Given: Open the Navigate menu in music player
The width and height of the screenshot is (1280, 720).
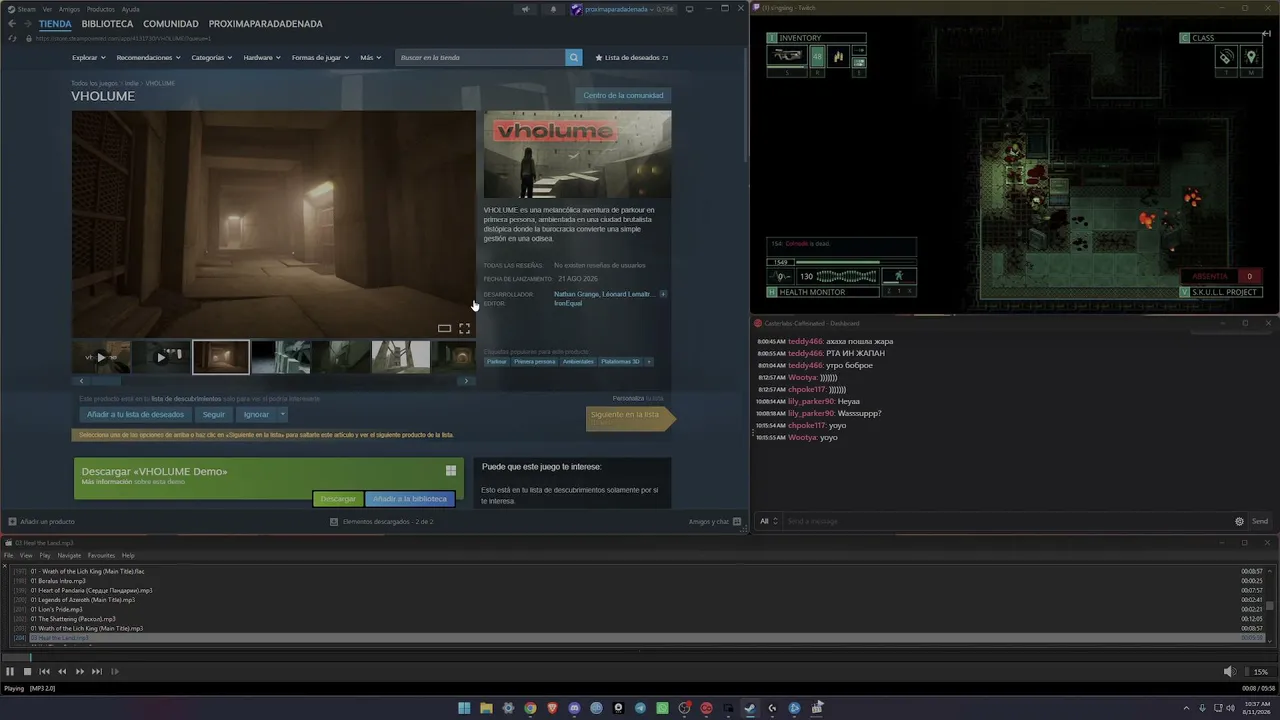Looking at the screenshot, I should [x=69, y=555].
